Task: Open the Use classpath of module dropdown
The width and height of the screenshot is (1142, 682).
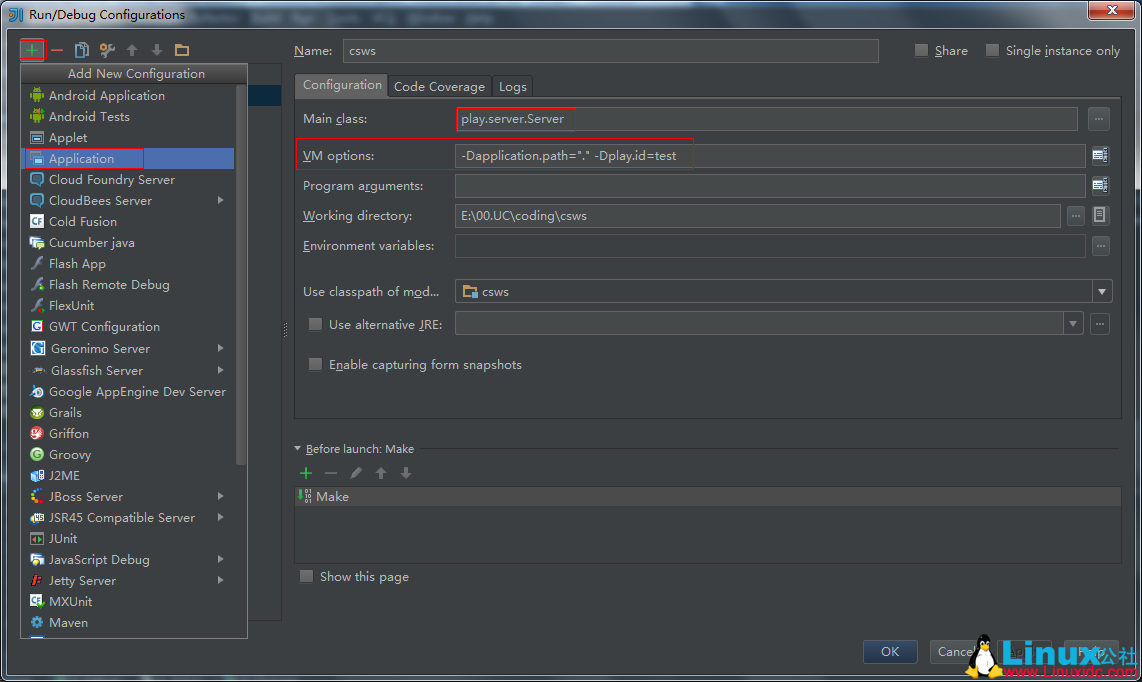Action: click(1101, 292)
